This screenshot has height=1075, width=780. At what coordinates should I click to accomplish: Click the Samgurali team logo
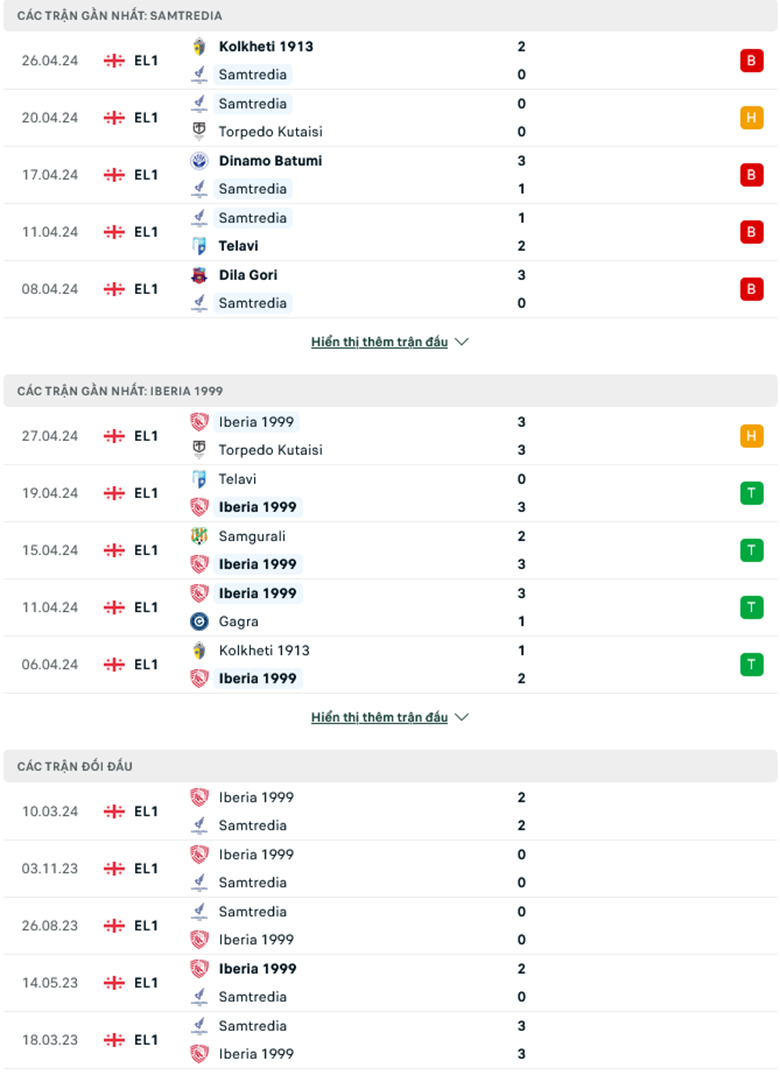(199, 536)
